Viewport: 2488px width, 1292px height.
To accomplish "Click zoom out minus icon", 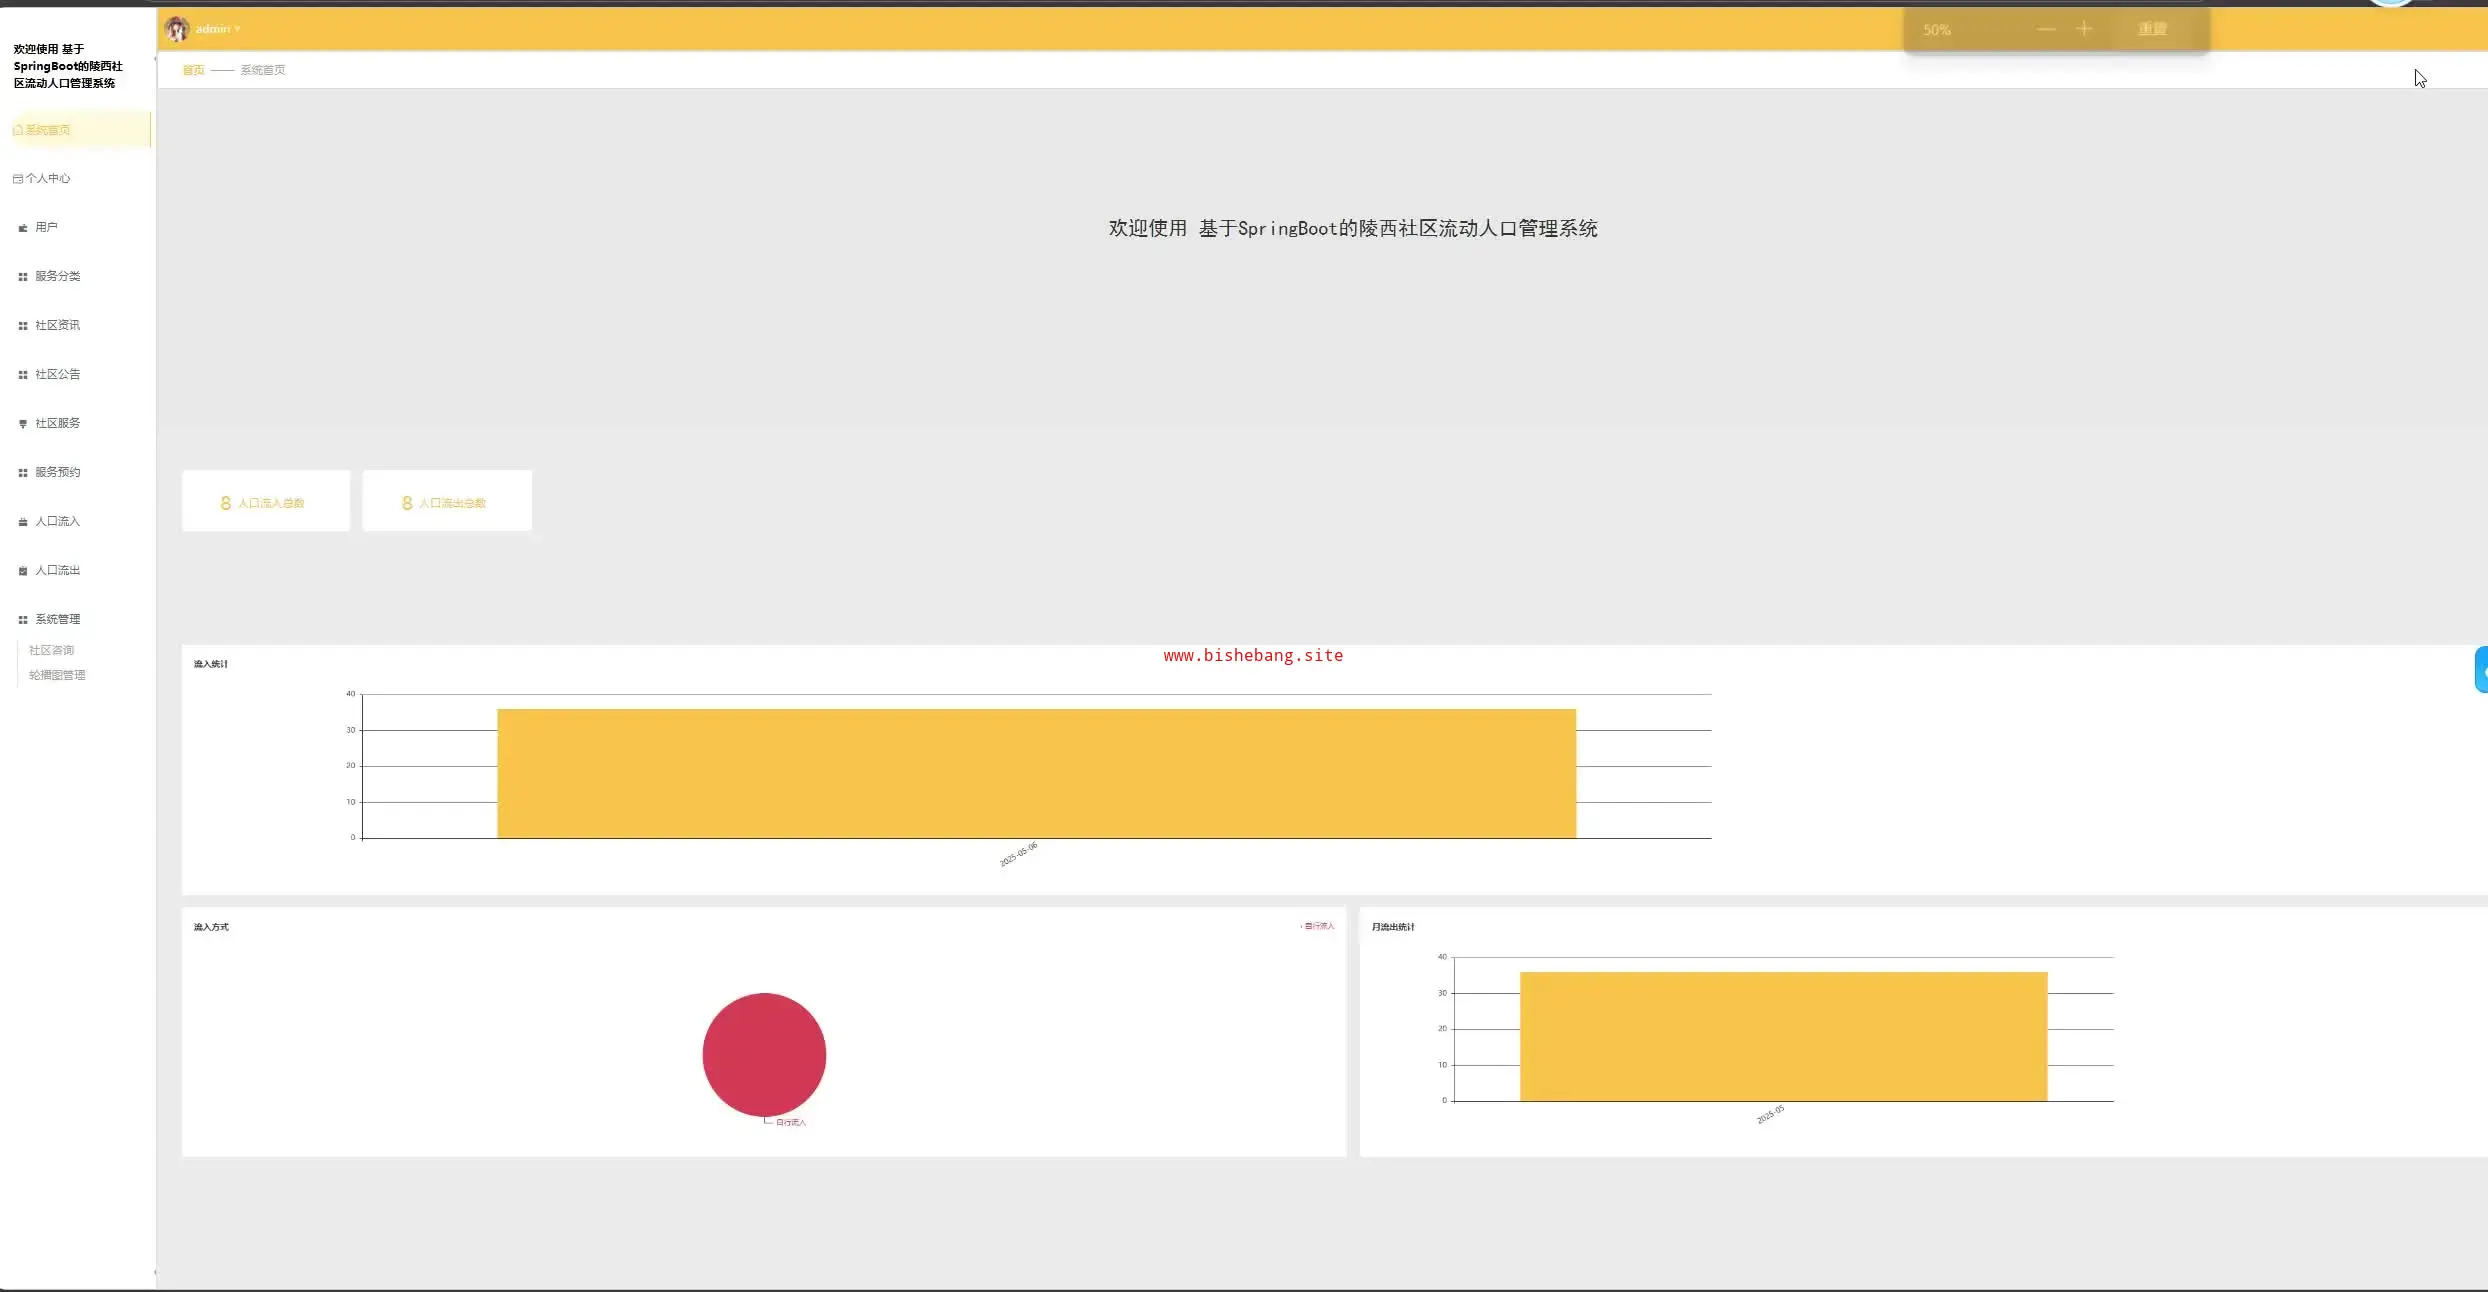I will coord(2046,29).
